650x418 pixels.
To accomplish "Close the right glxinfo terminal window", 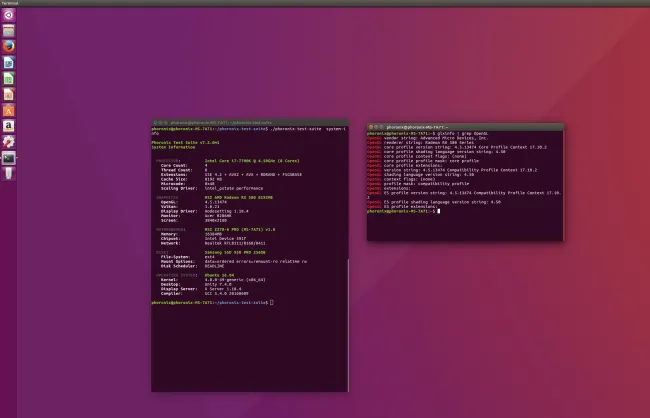I will [371, 128].
